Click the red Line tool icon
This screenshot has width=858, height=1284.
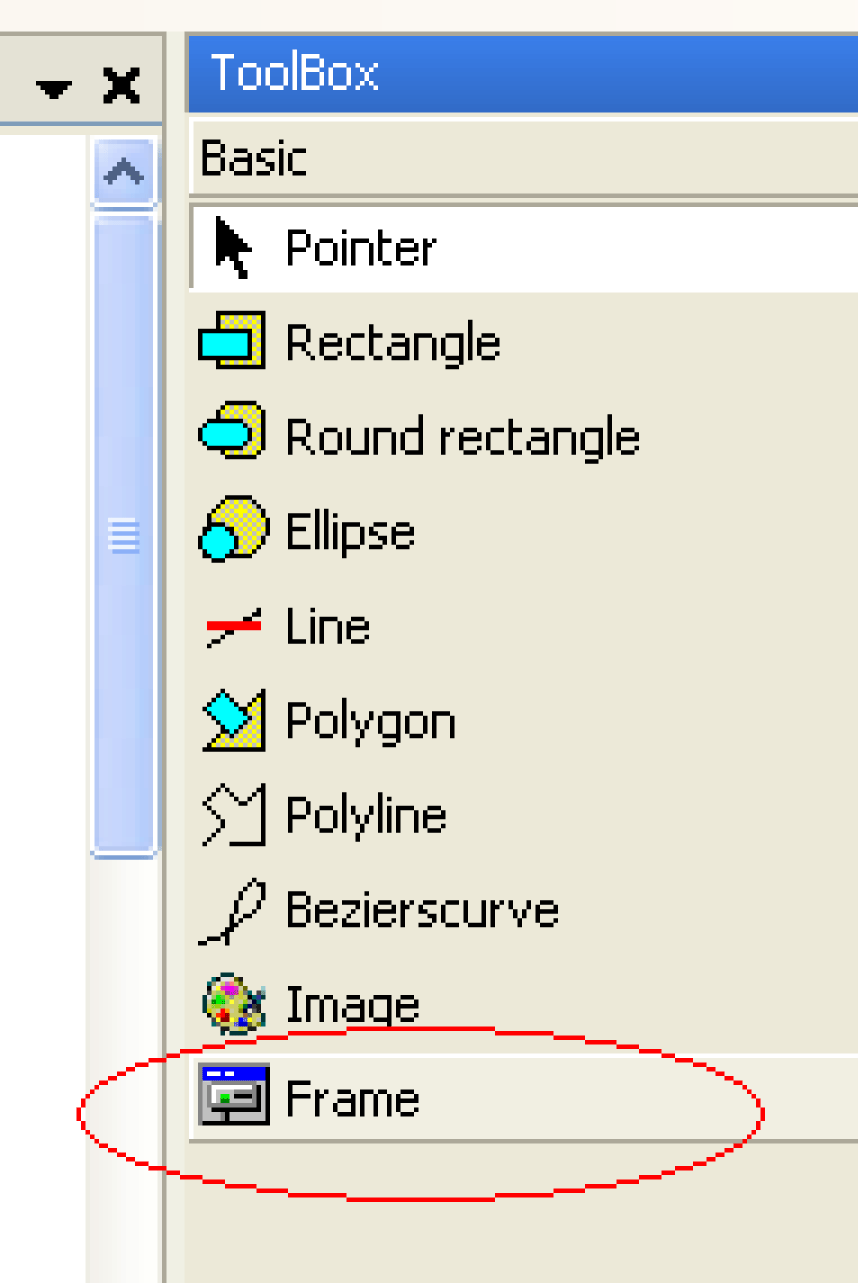232,626
